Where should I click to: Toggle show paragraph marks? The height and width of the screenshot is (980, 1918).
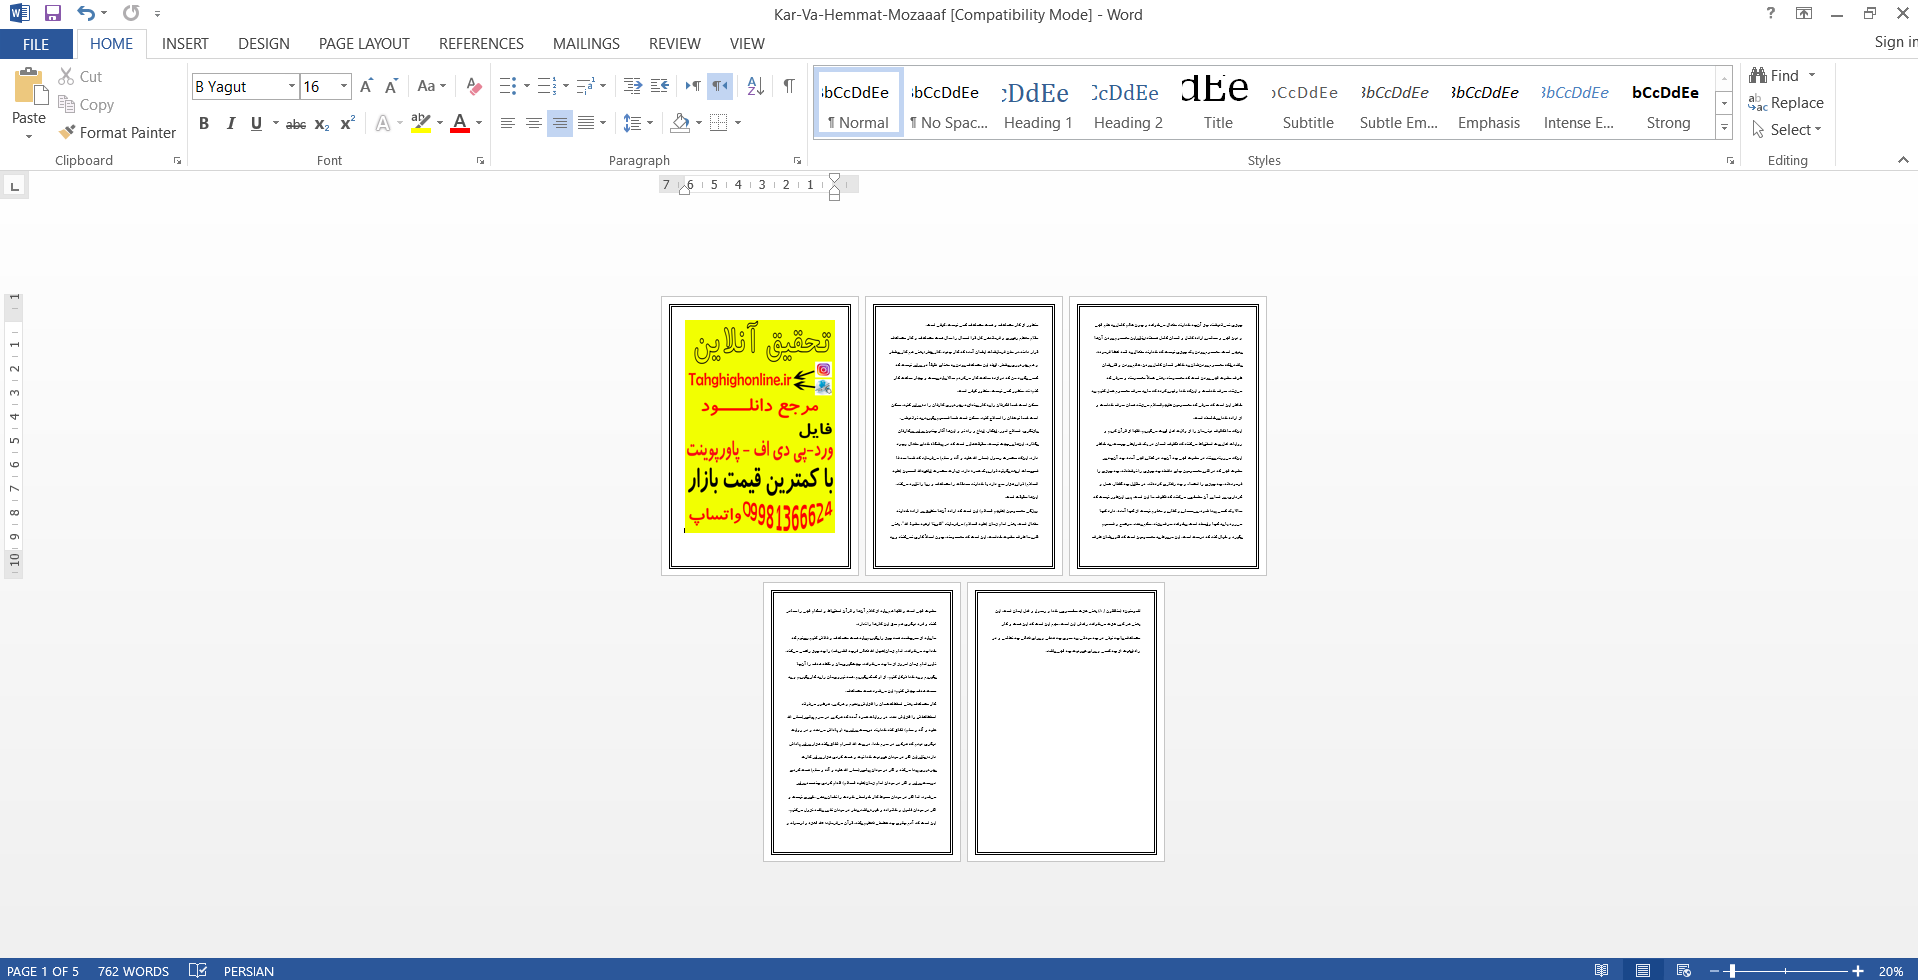coord(789,86)
